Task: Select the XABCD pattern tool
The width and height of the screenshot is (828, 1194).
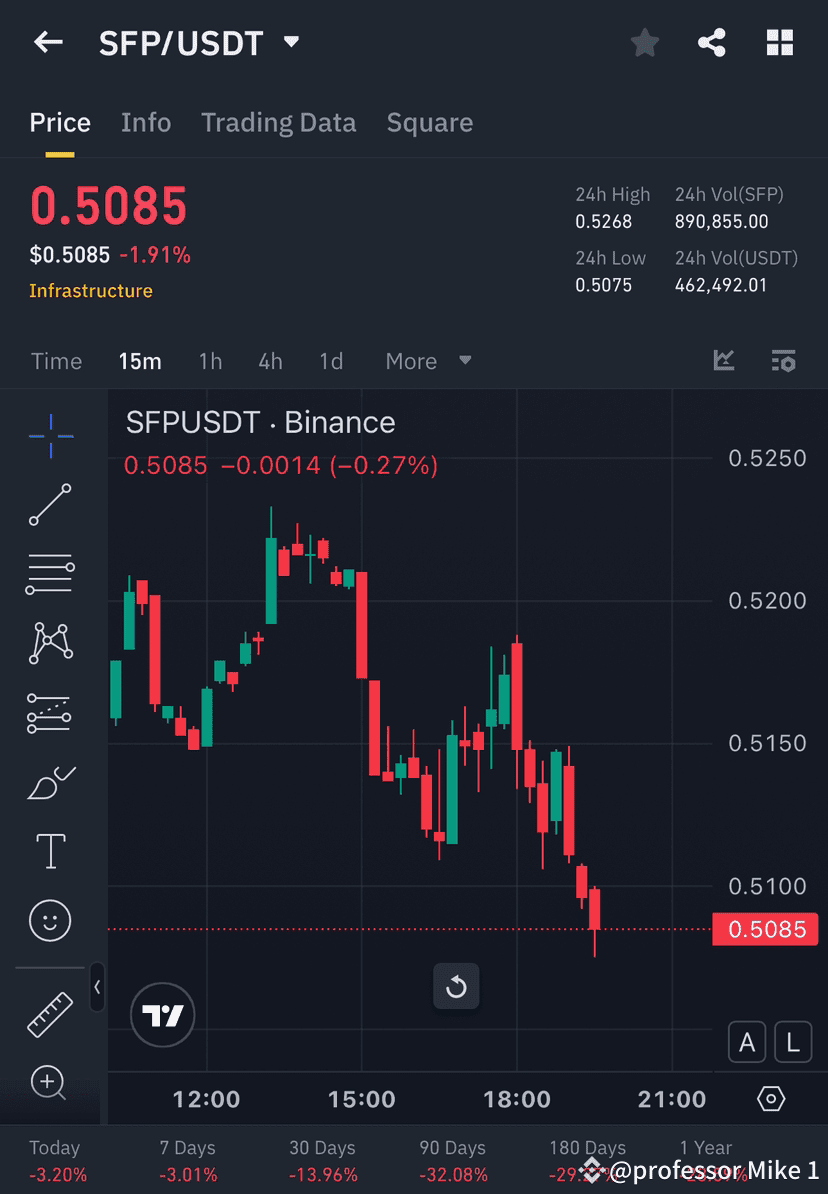Action: tap(50, 643)
